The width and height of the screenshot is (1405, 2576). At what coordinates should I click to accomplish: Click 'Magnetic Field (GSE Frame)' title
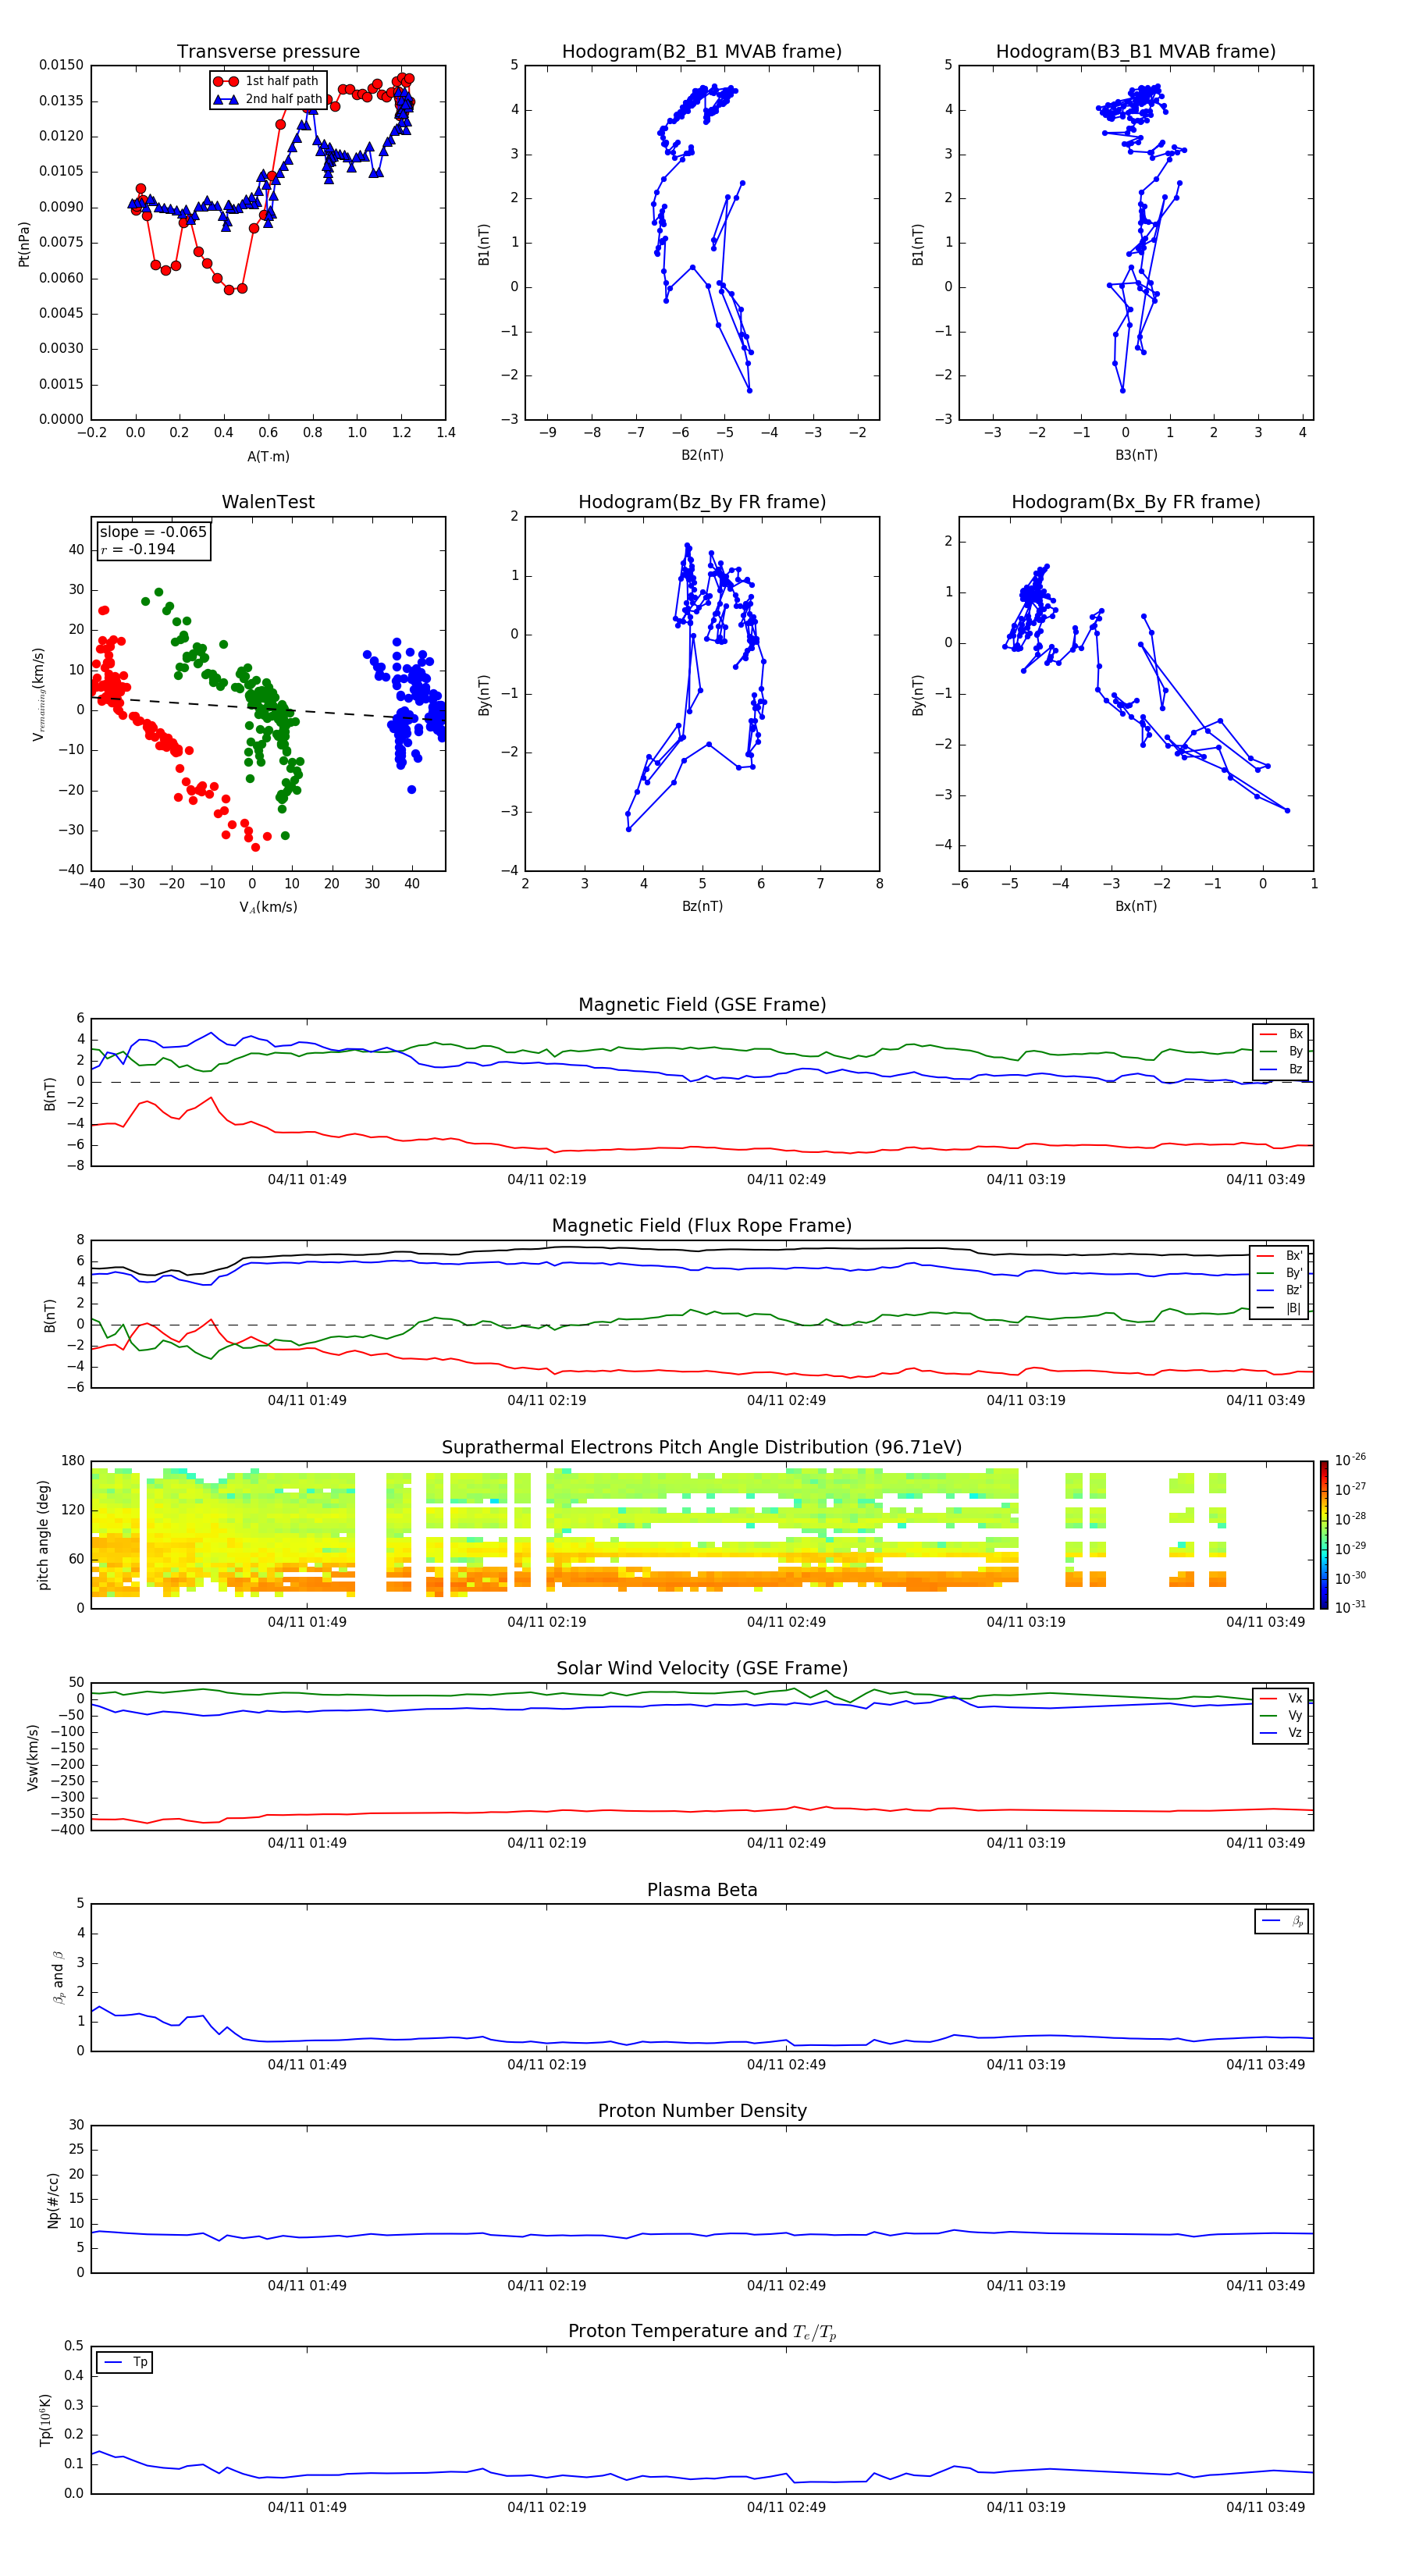[702, 1005]
